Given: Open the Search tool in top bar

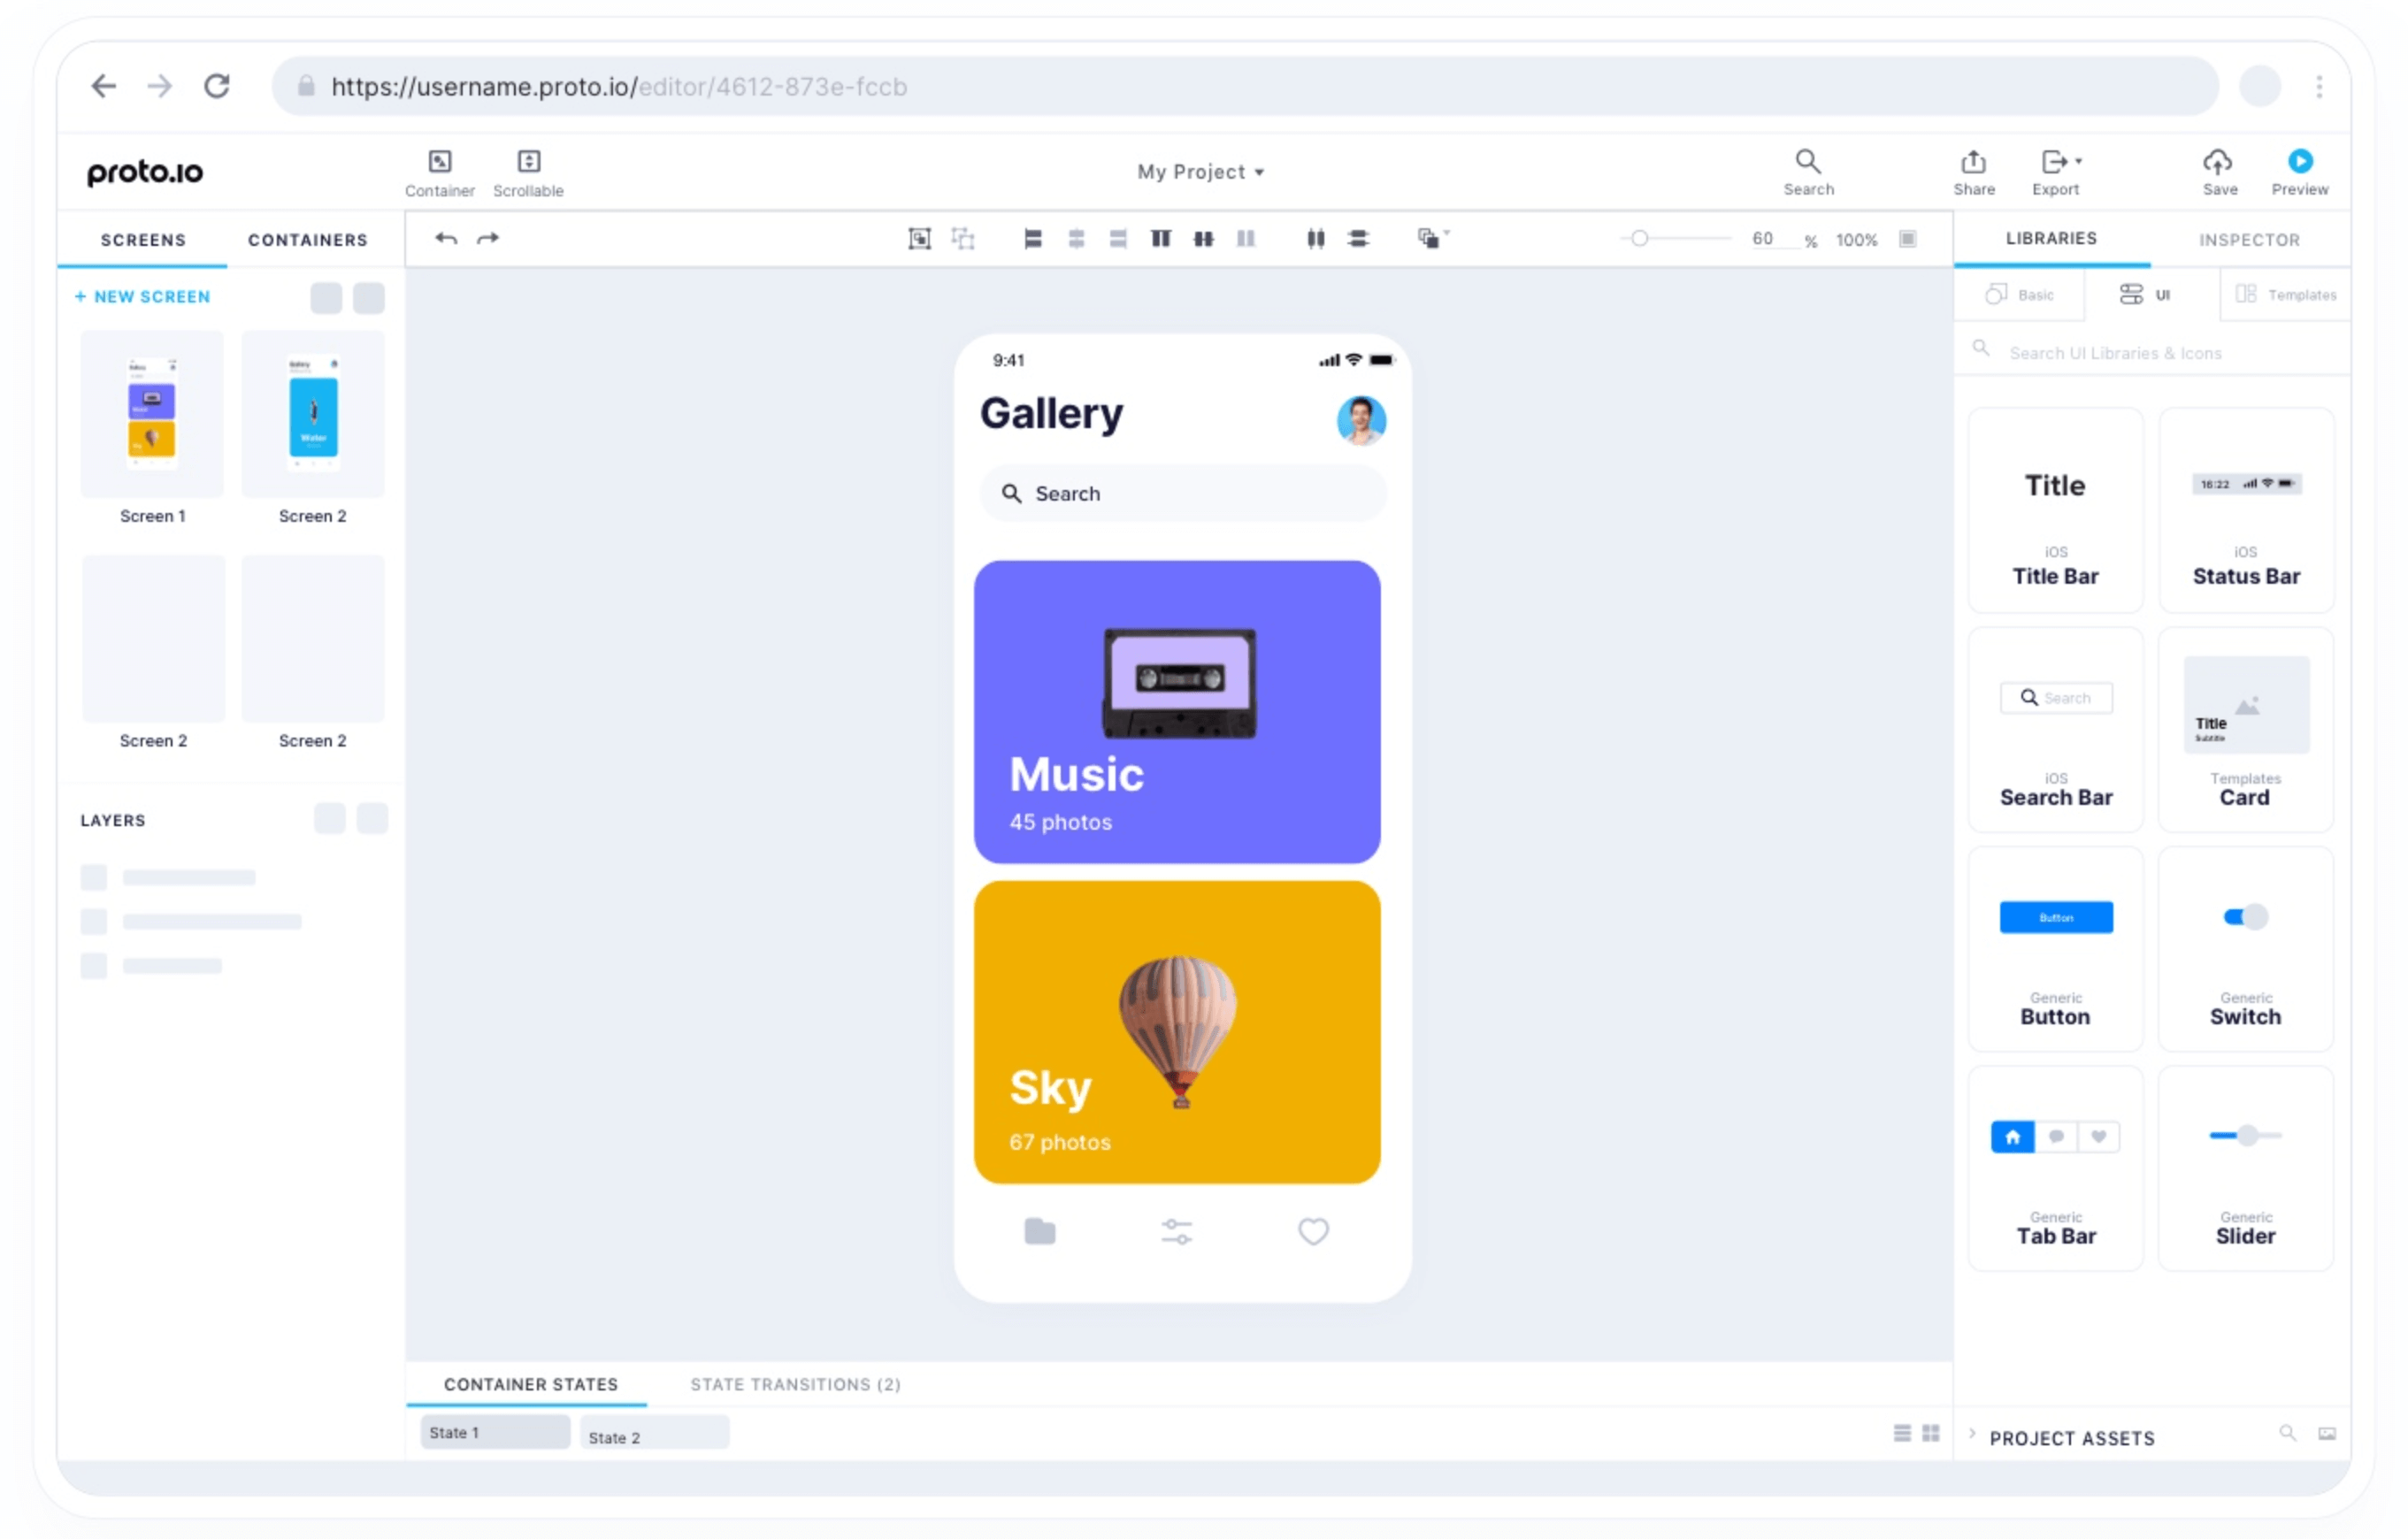Looking at the screenshot, I should pos(1808,172).
